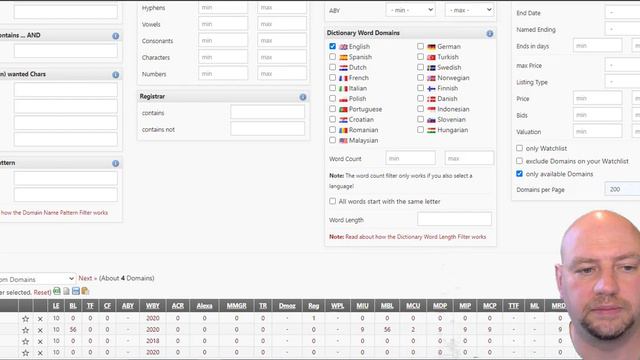
Task: Click the gray document export icon
Action: [x=66, y=291]
